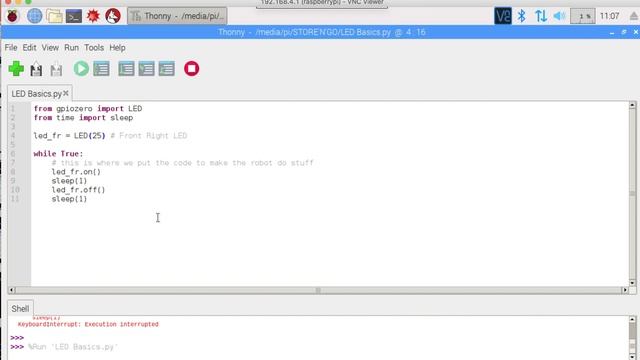Open the View menu
The height and width of the screenshot is (360, 640).
(x=50, y=48)
